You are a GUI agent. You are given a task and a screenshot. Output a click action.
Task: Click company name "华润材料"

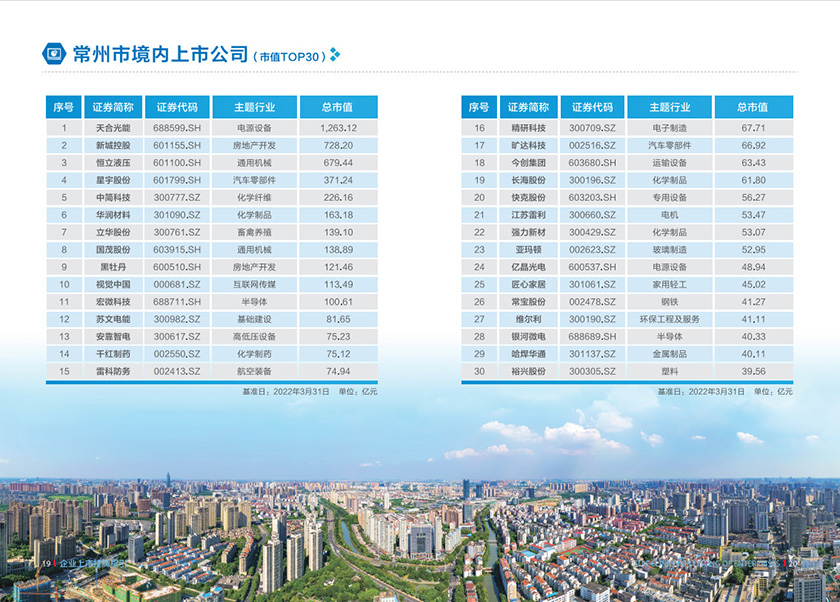(113, 215)
